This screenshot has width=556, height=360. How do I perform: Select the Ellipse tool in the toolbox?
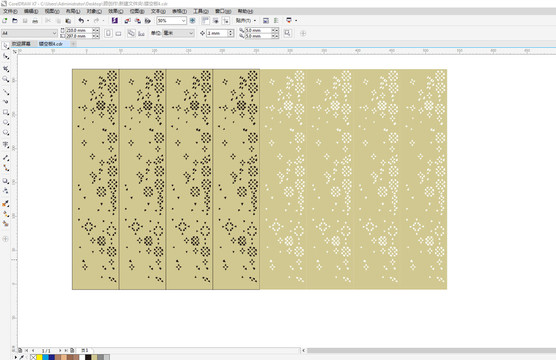point(6,122)
